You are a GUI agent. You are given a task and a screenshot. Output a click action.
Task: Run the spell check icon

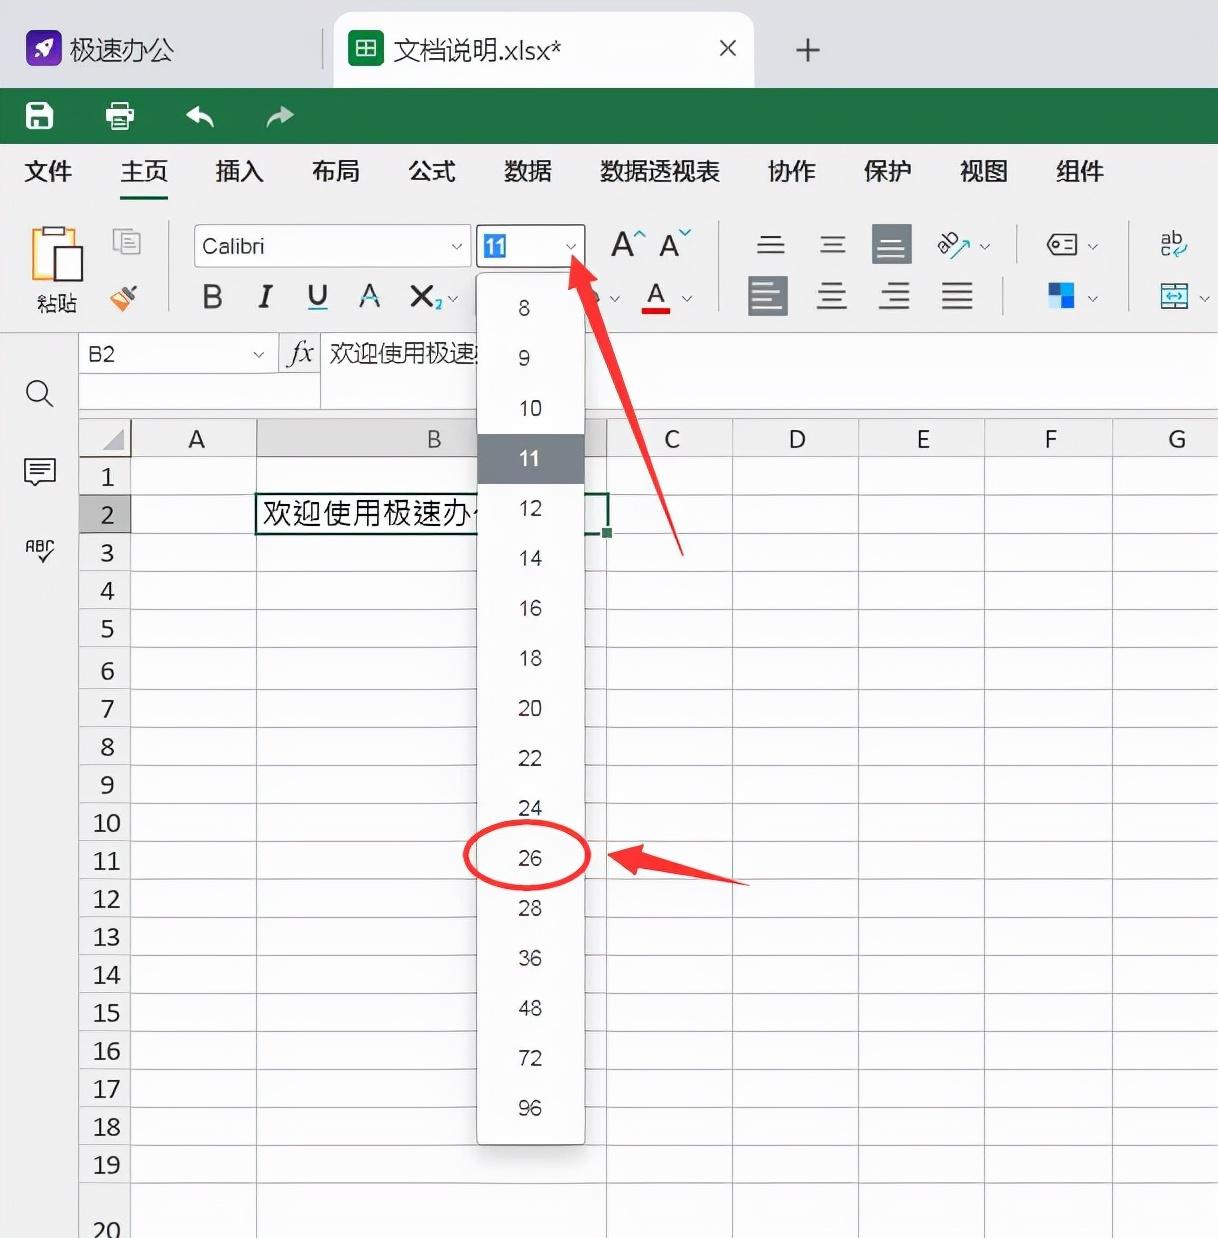39,550
